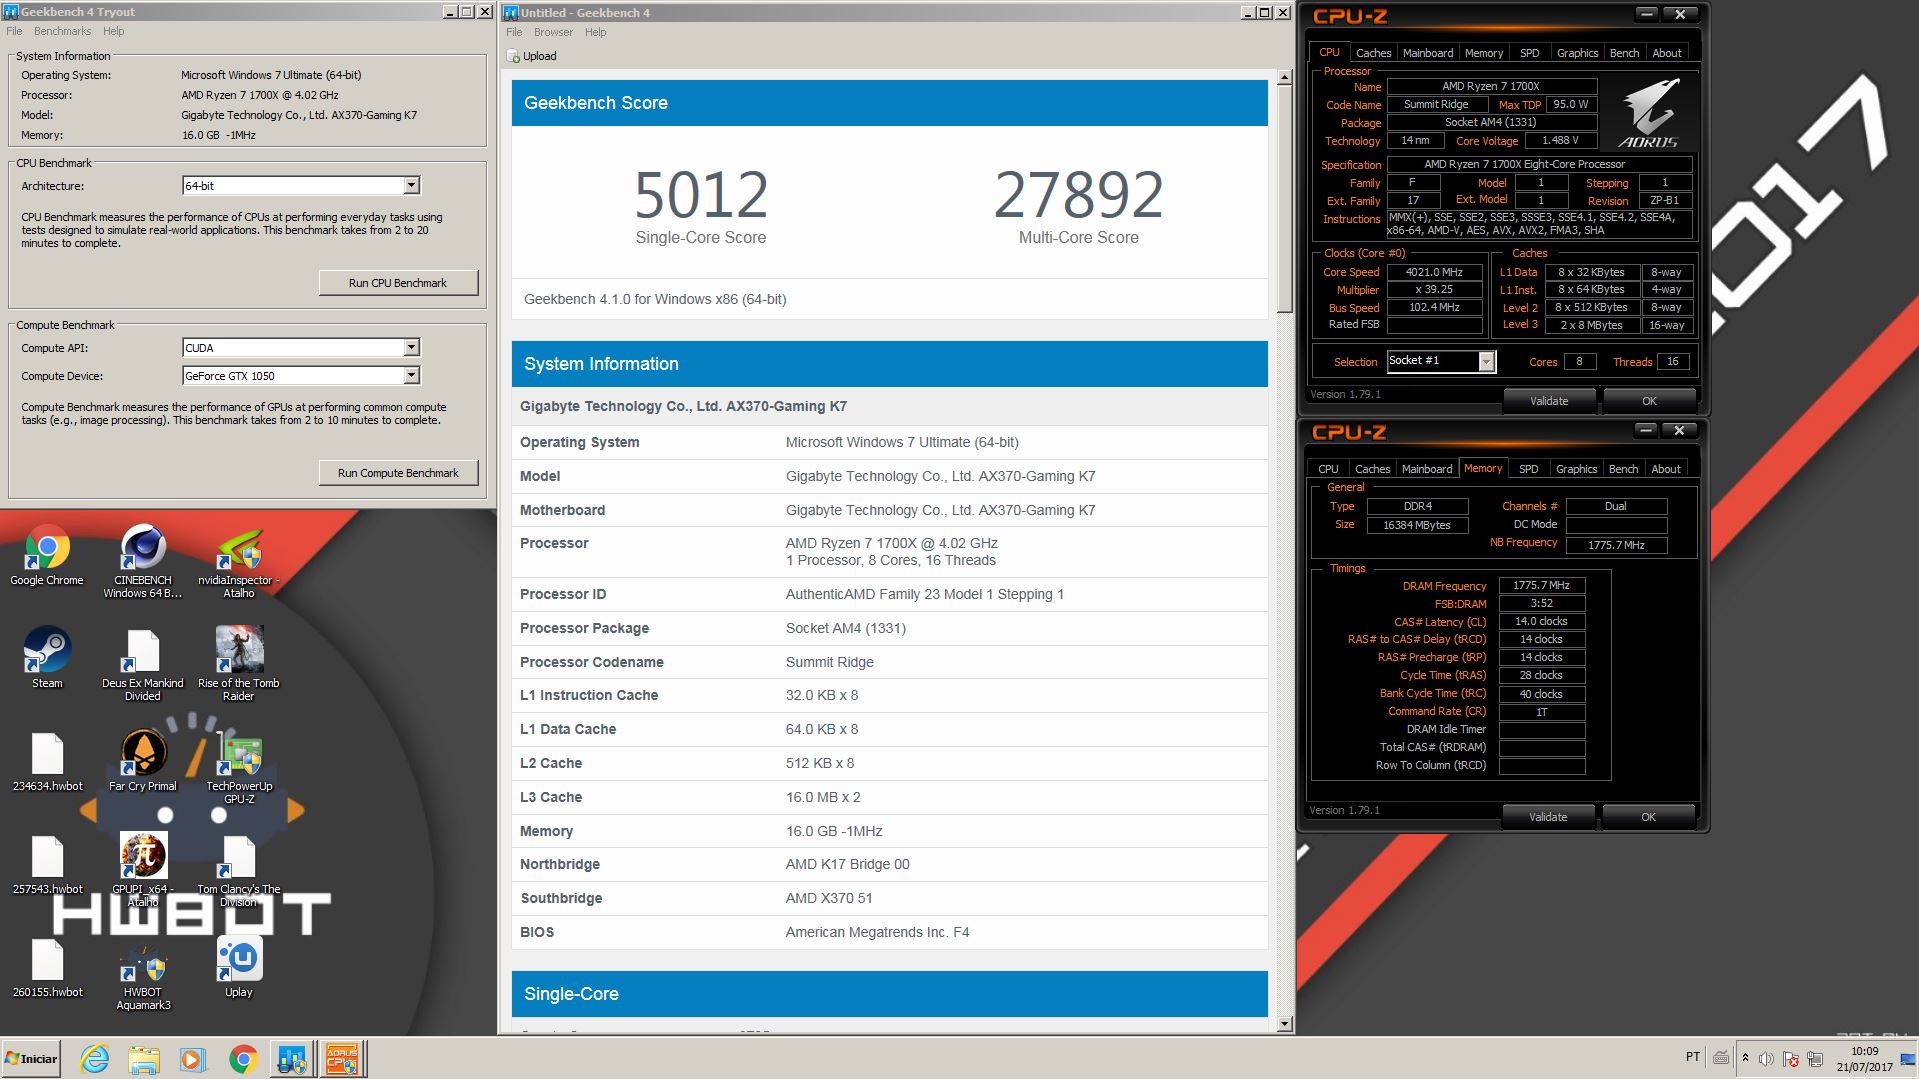
Task: Select Deus Ex Mankind Divided shortcut
Action: coord(143,665)
